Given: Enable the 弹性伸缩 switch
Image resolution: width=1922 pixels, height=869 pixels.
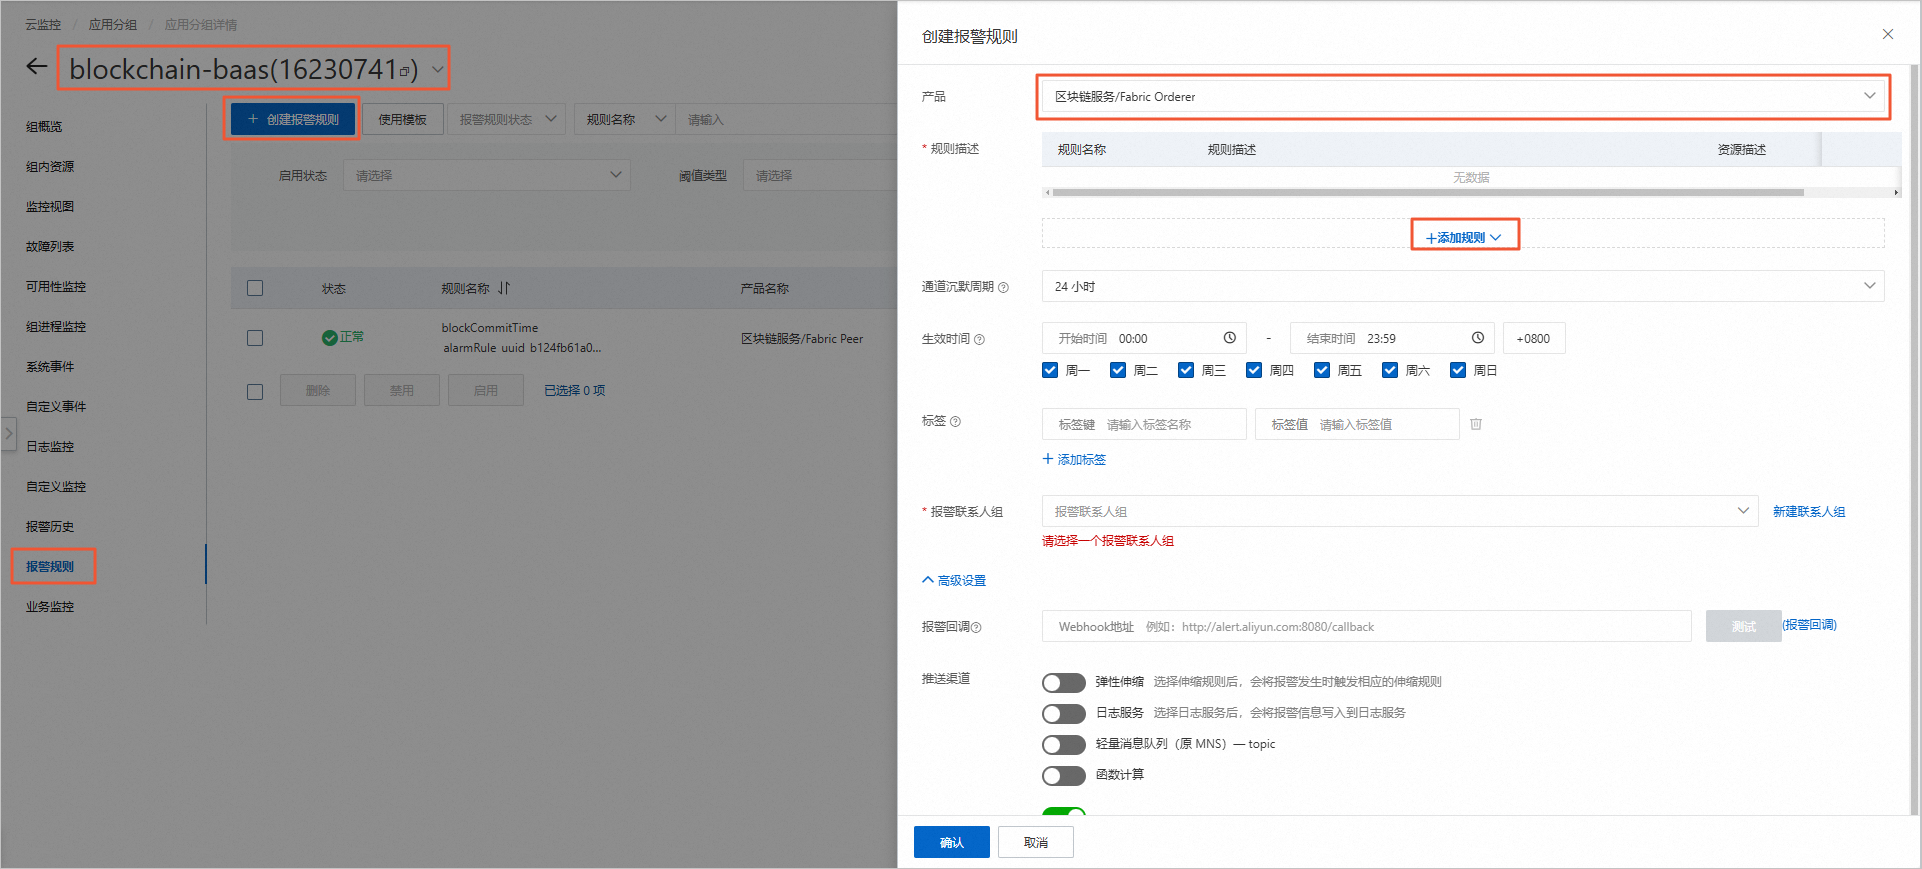Looking at the screenshot, I should [1063, 682].
